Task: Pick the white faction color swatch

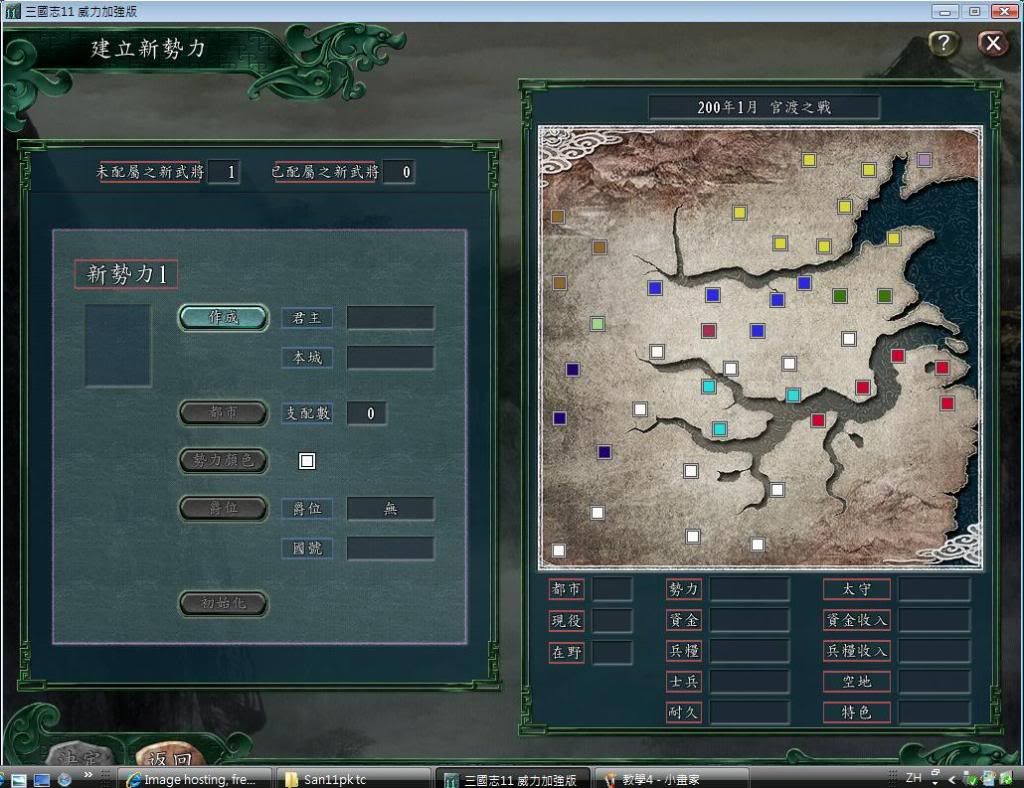Action: coord(307,461)
